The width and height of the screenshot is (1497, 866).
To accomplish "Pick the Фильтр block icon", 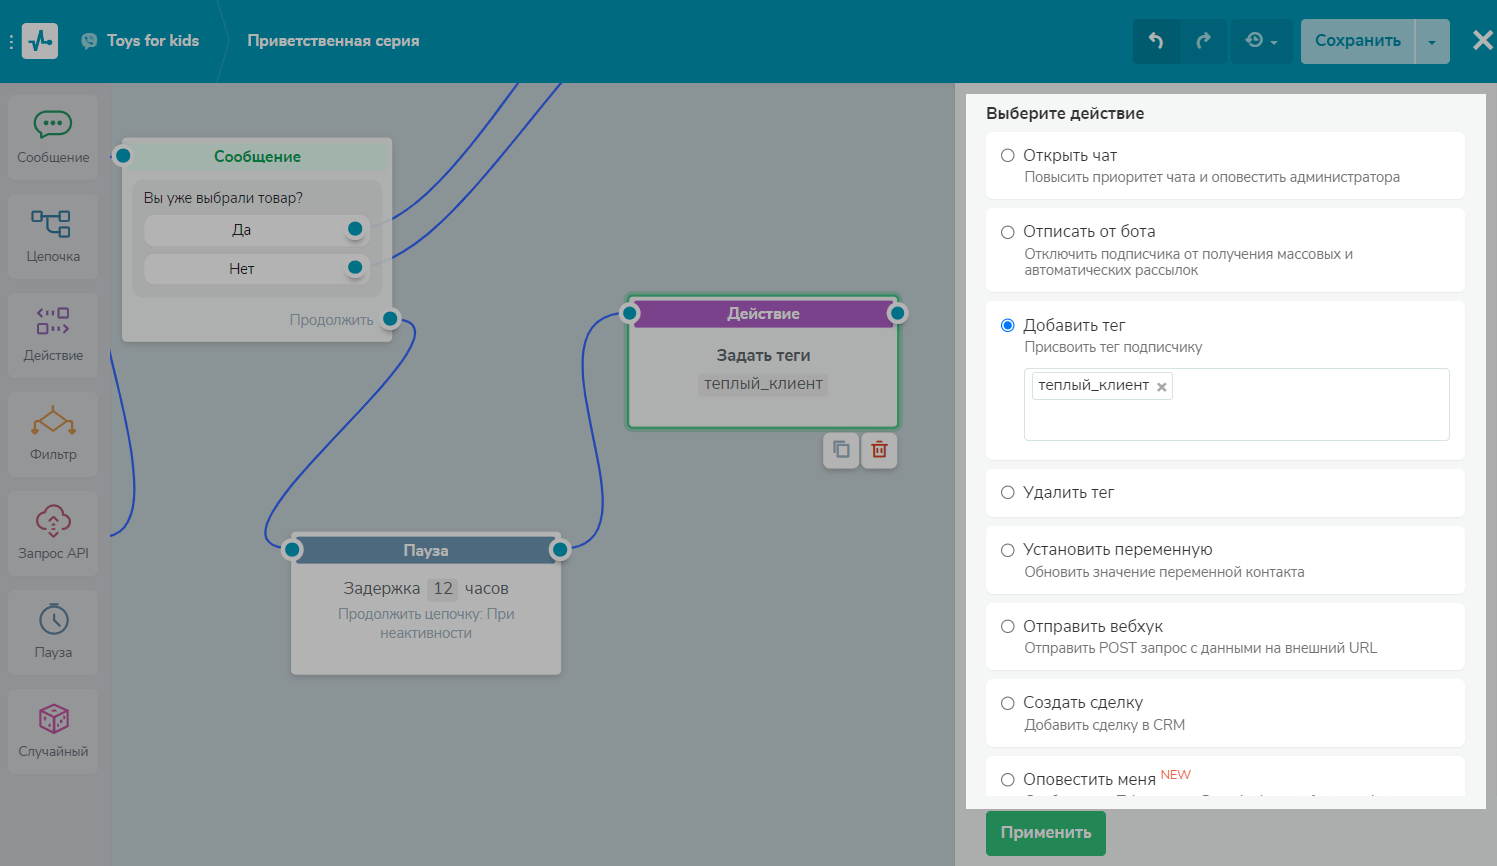I will 53,422.
